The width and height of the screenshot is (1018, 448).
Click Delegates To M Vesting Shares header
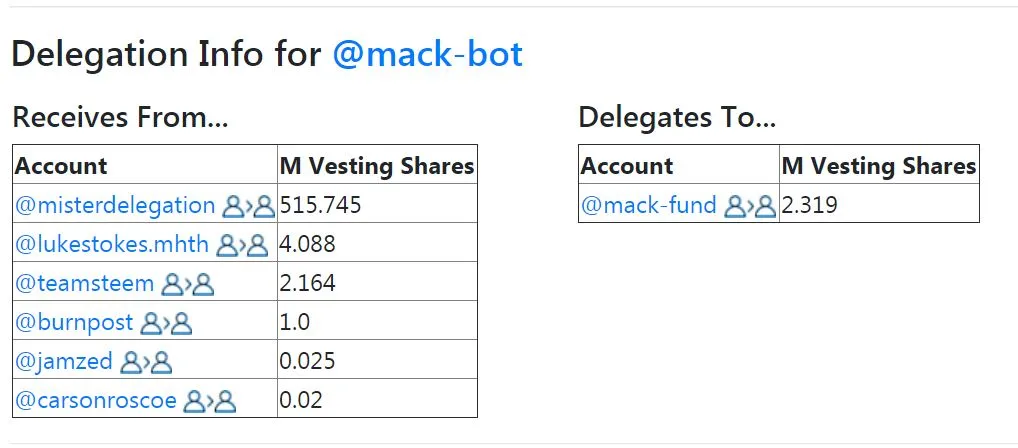coord(879,164)
